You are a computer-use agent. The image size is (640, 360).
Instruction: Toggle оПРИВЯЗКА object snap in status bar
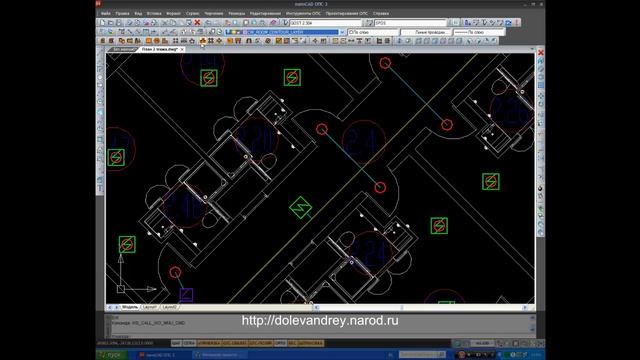pos(209,343)
